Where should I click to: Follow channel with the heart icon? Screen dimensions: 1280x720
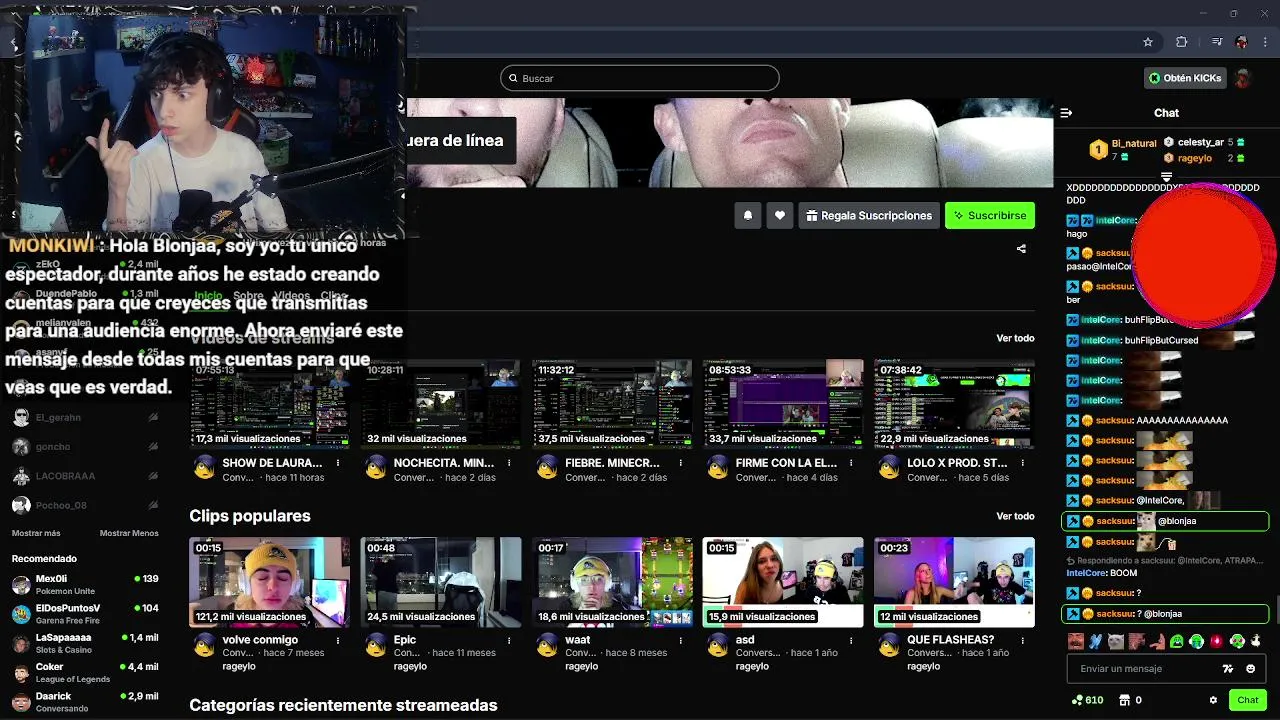(x=780, y=215)
